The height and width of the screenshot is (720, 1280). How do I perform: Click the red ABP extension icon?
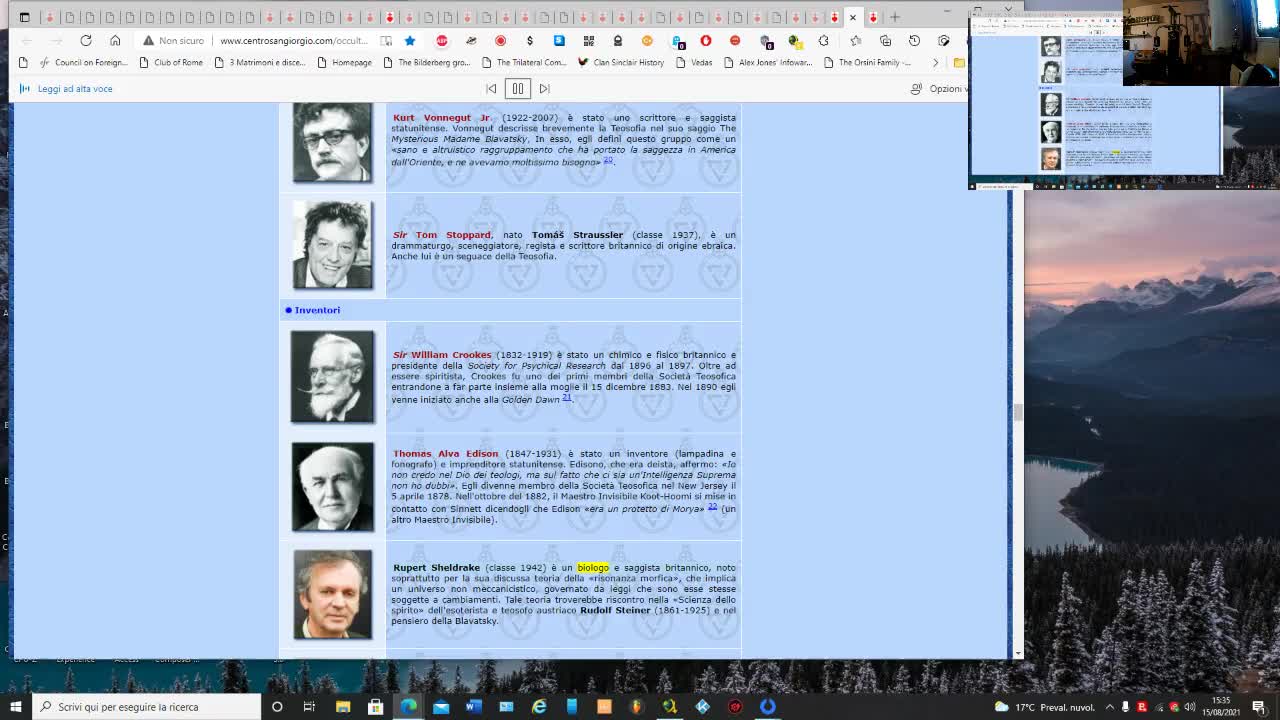pyautogui.click(x=442, y=40)
